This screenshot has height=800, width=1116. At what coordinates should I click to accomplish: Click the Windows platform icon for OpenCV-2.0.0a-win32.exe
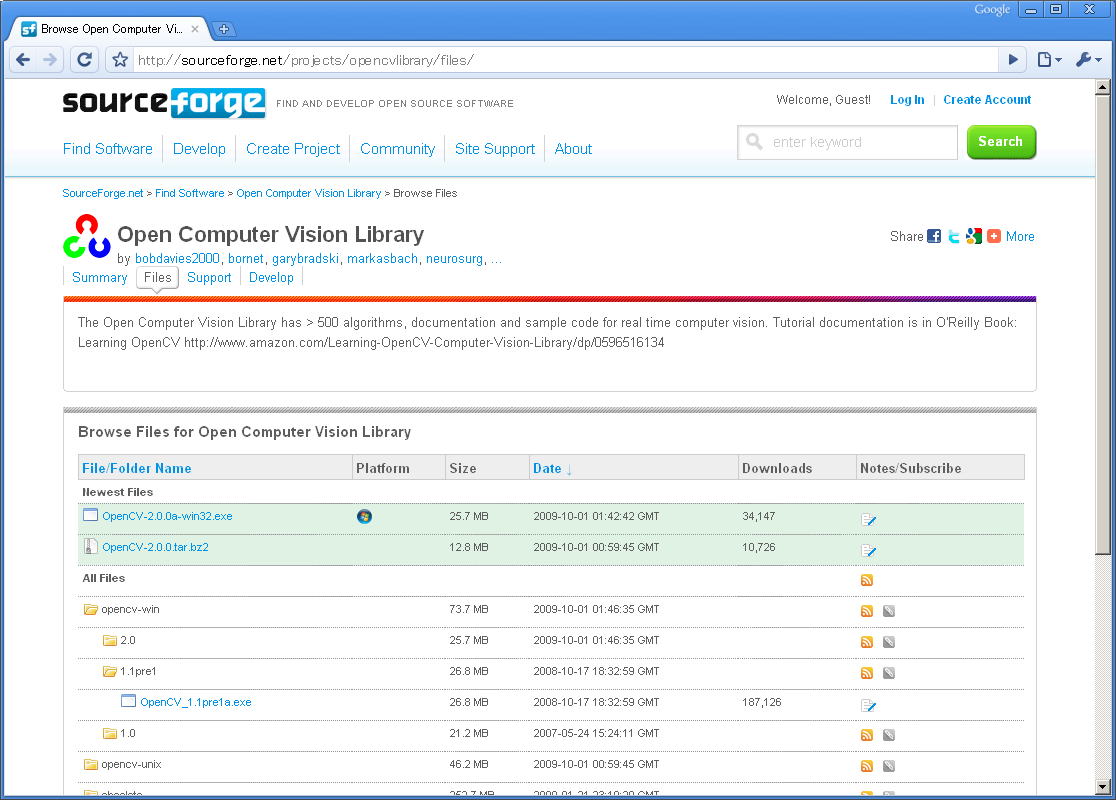coord(364,516)
